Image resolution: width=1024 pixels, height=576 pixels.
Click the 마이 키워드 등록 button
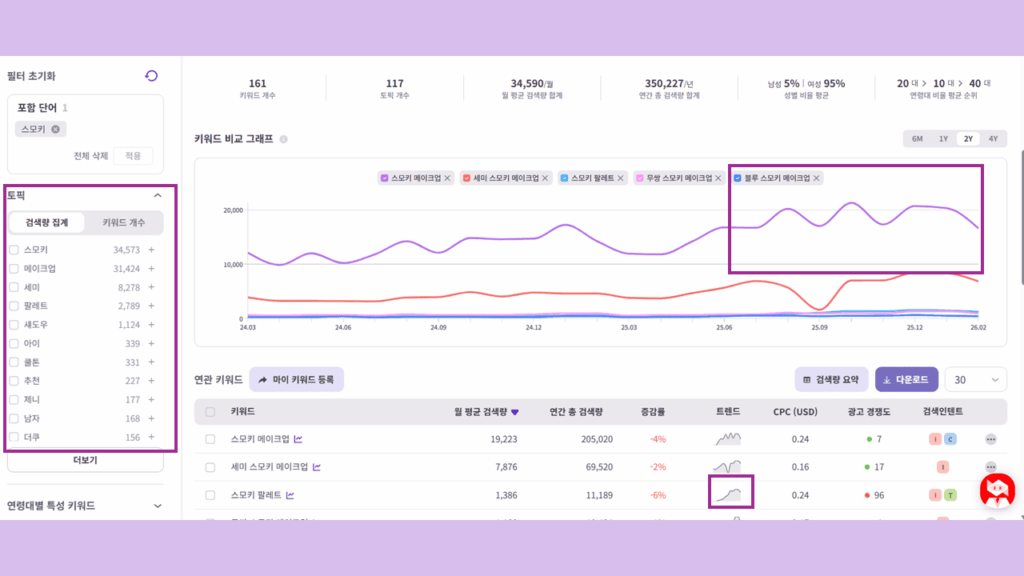click(x=296, y=380)
